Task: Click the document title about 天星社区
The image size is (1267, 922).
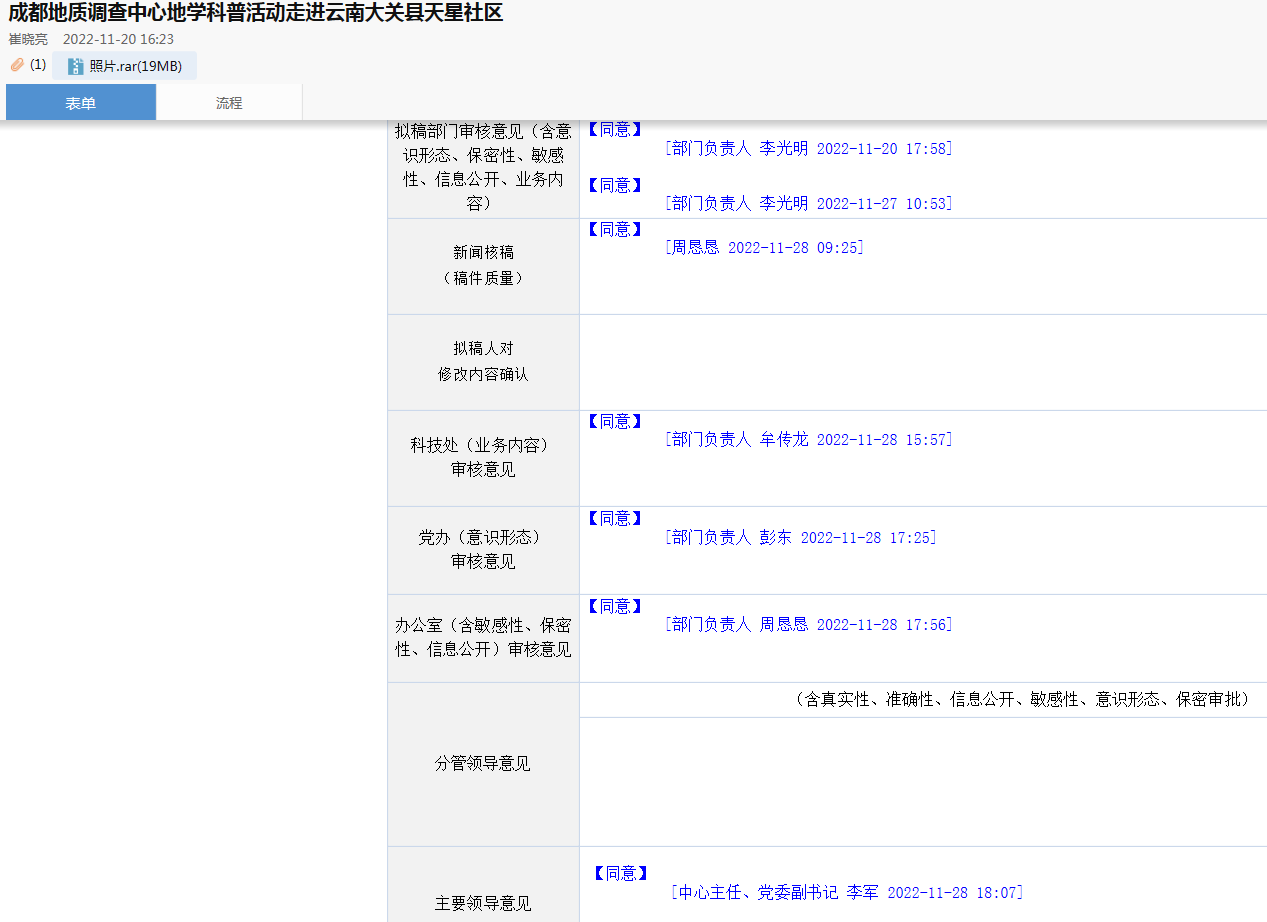Action: [x=256, y=14]
